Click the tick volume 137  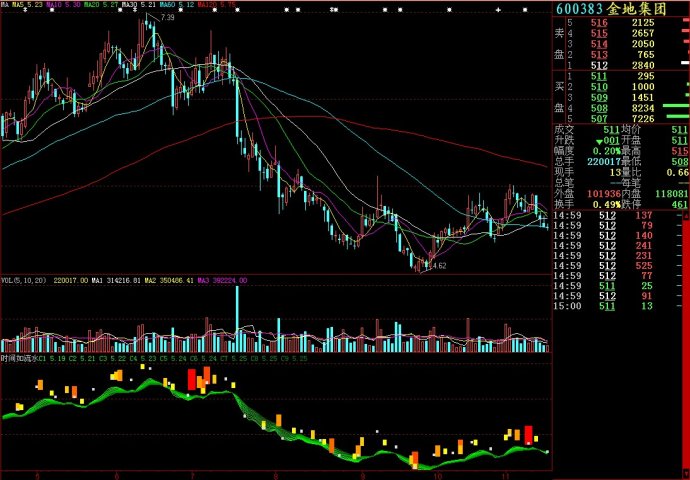tap(643, 215)
